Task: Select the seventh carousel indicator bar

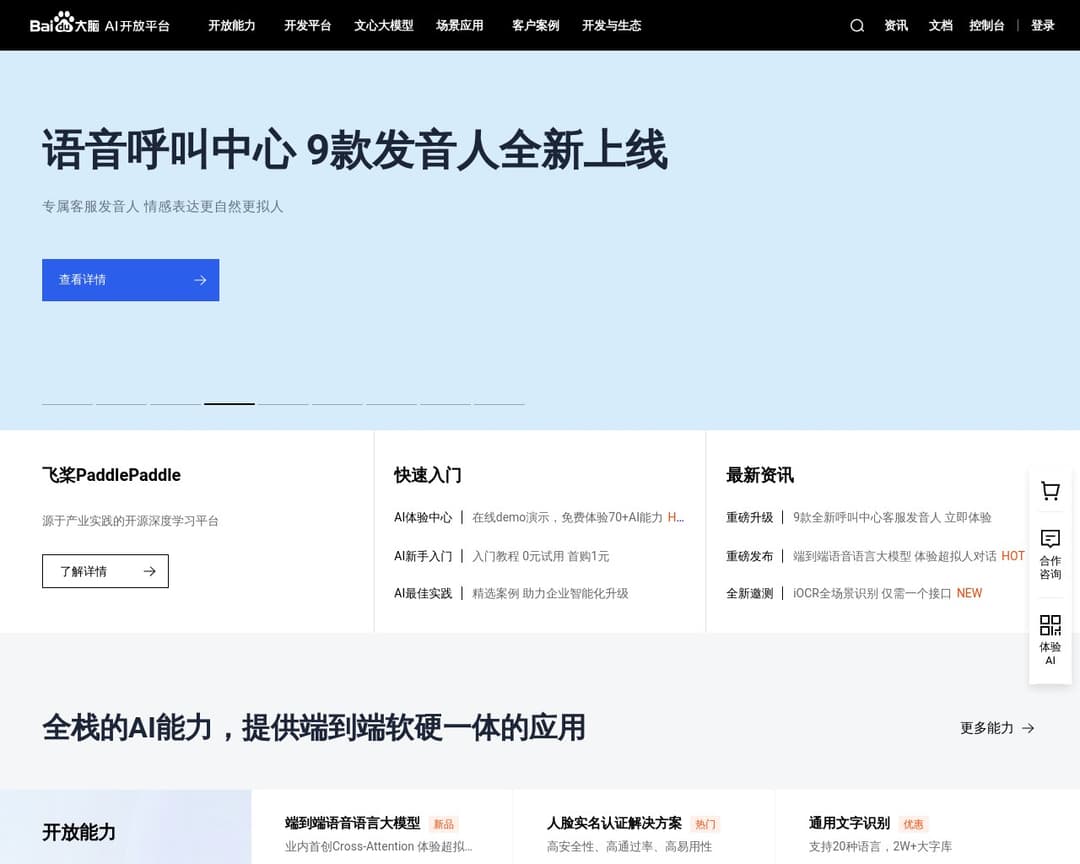Action: (x=391, y=404)
